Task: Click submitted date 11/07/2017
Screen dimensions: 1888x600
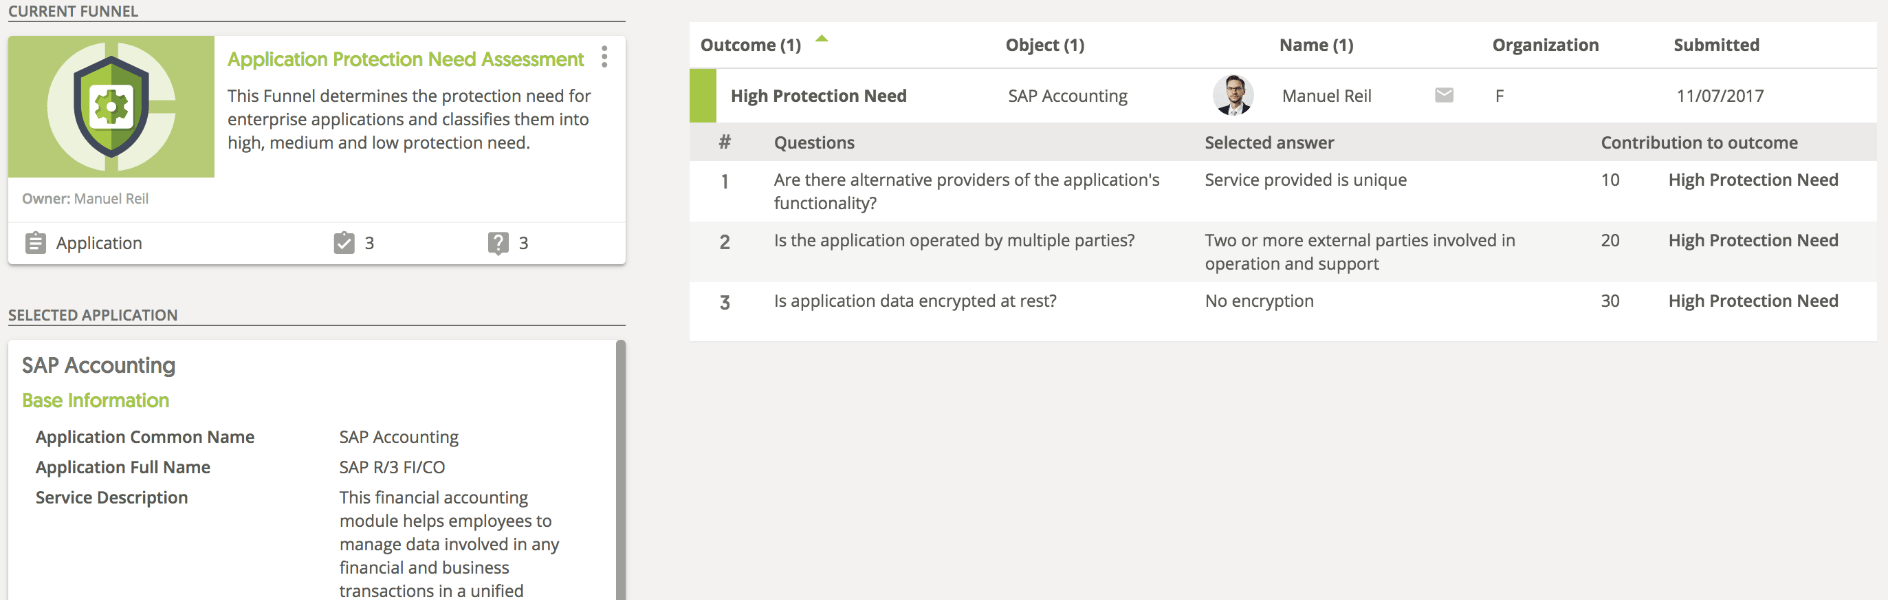Action: (1720, 96)
